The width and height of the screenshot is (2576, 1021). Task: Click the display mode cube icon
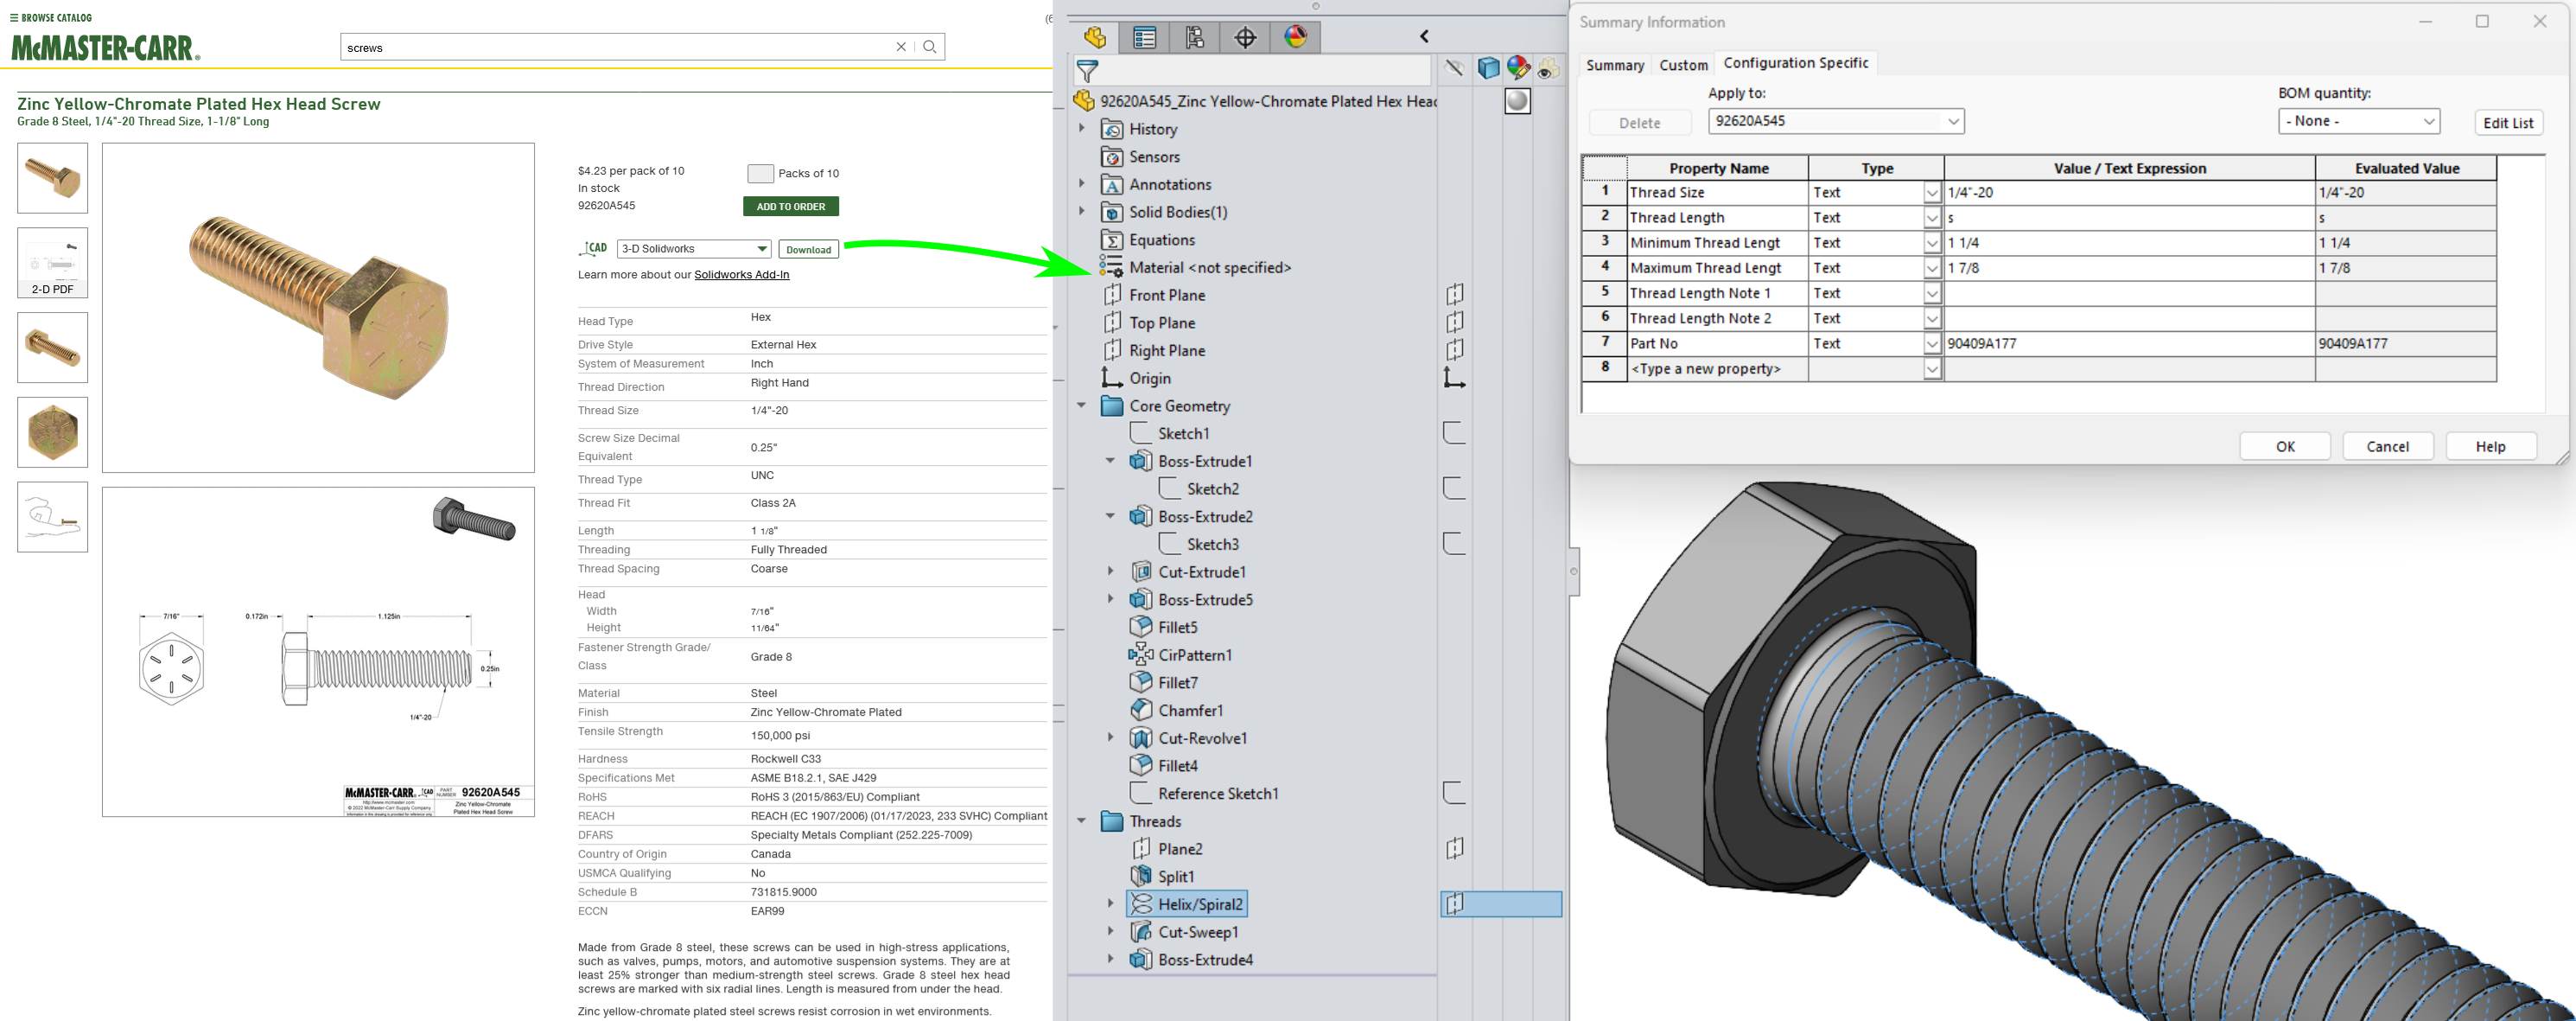(x=1488, y=68)
